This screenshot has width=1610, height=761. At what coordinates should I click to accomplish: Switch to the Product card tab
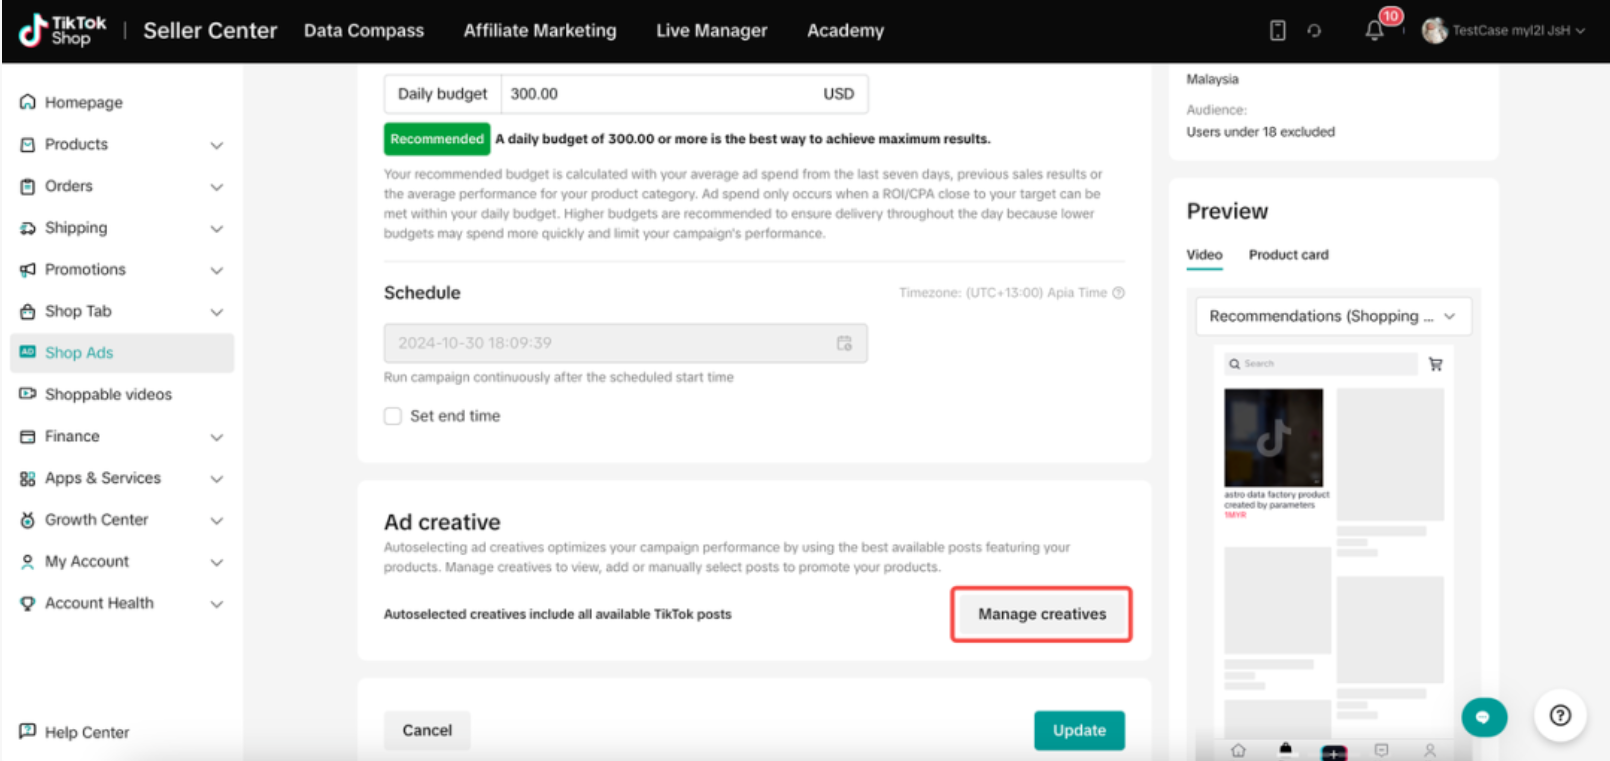[x=1288, y=255]
